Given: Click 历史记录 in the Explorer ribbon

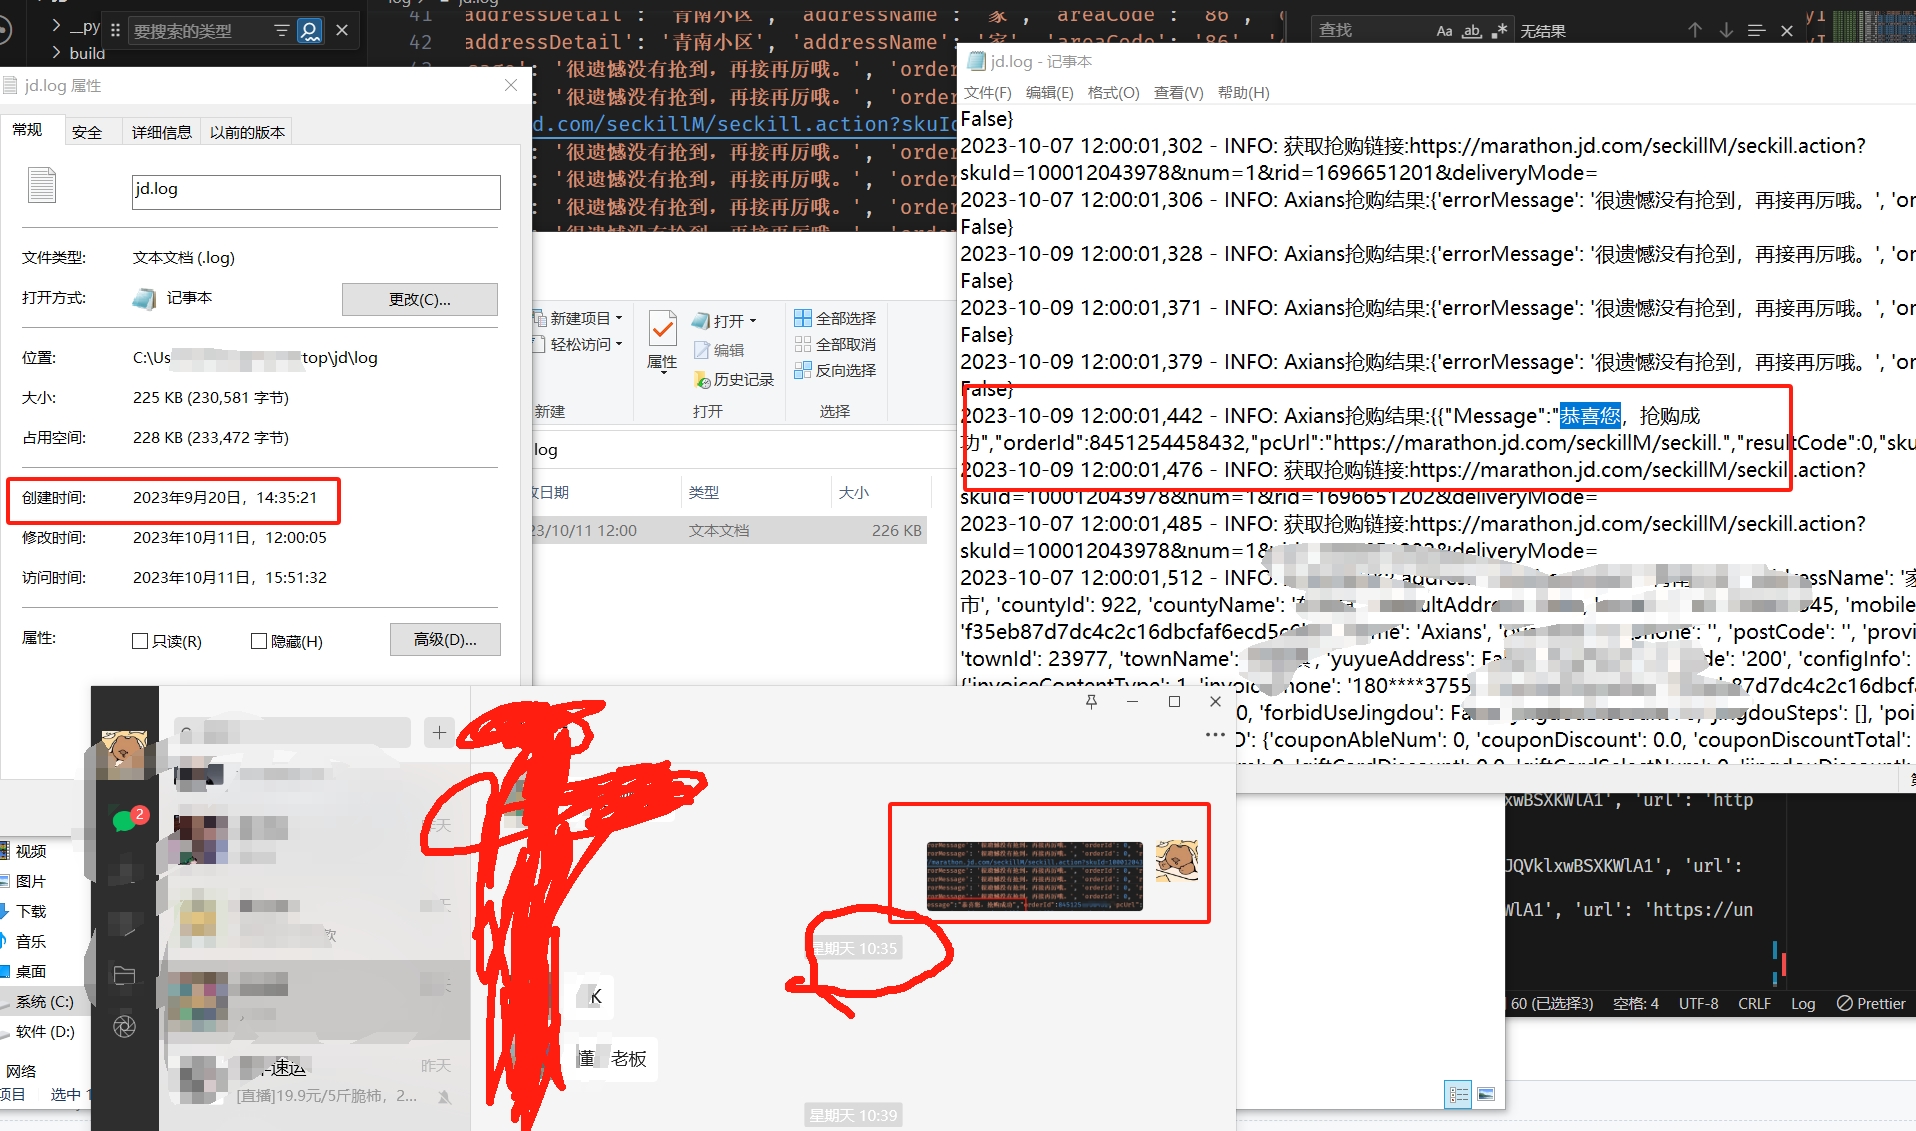Looking at the screenshot, I should 734,380.
